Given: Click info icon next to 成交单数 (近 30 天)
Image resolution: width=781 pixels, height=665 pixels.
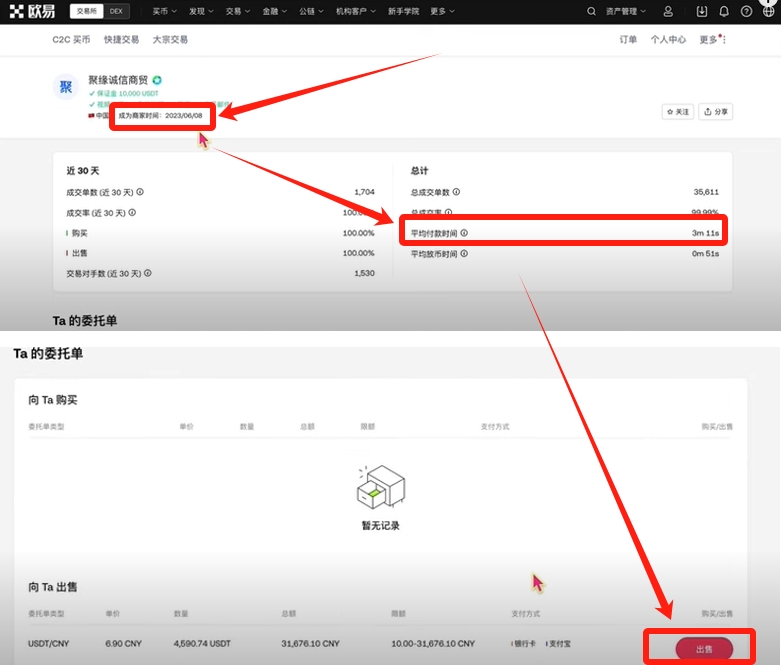Looking at the screenshot, I should tap(140, 192).
